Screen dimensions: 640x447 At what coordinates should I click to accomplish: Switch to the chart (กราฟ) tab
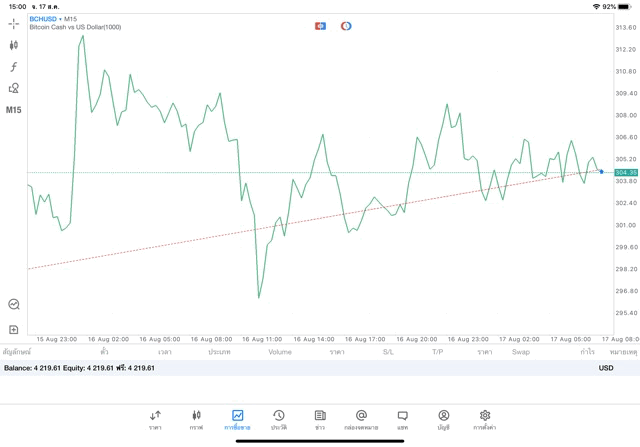[196, 419]
